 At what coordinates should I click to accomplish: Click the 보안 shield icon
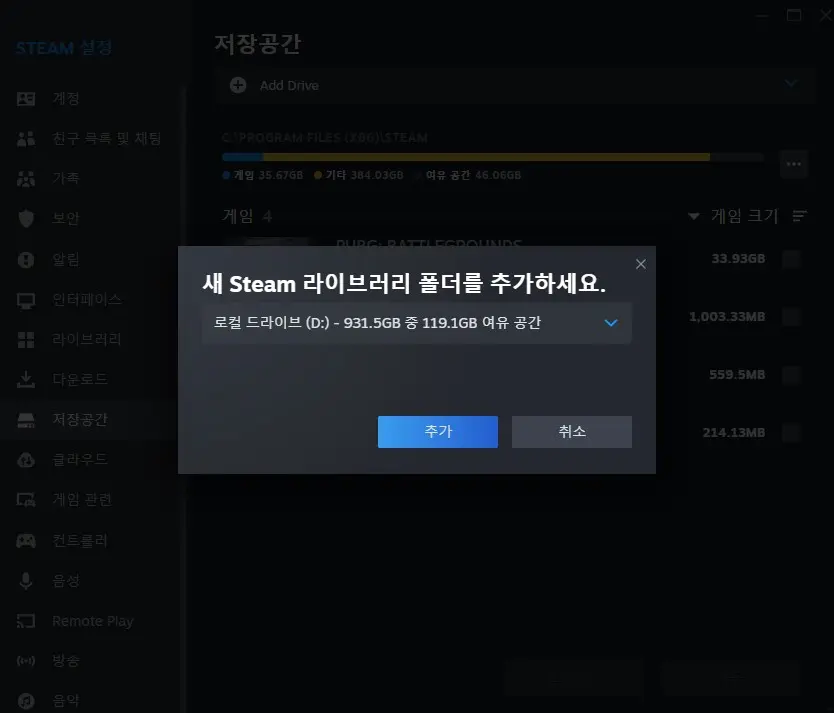tap(28, 218)
